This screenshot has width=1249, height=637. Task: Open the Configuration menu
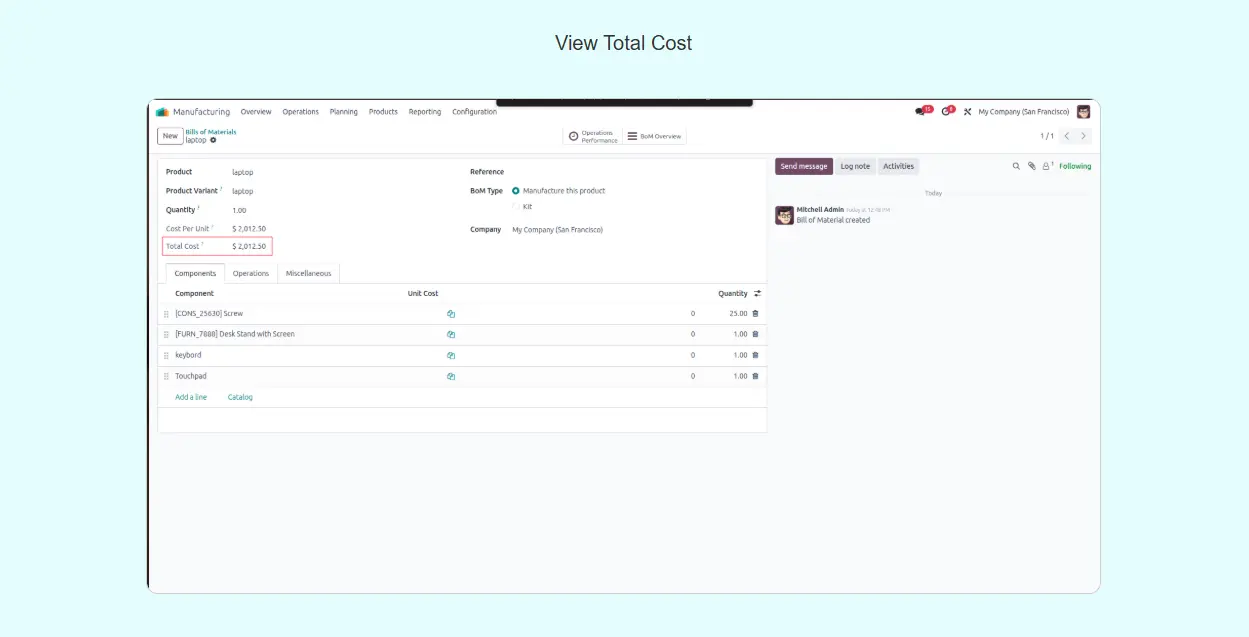[474, 112]
